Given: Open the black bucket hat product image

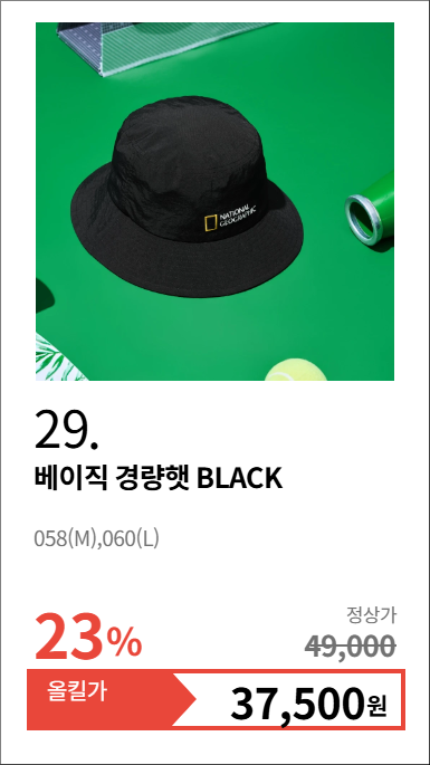Looking at the screenshot, I should [215, 201].
